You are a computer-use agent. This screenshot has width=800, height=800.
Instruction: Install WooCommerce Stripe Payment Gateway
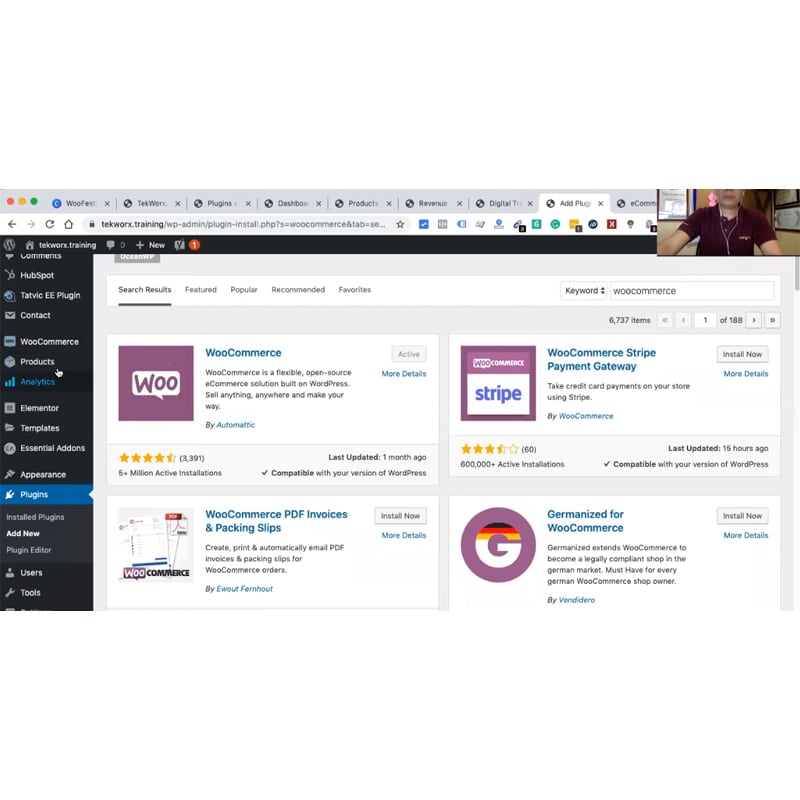(742, 354)
